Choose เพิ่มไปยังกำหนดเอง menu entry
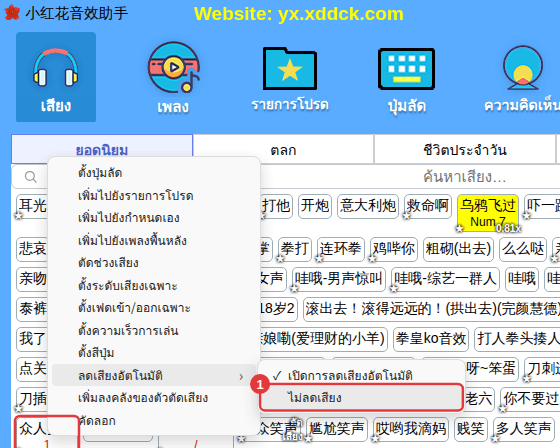Viewport: 560px width, 448px height. click(x=154, y=218)
